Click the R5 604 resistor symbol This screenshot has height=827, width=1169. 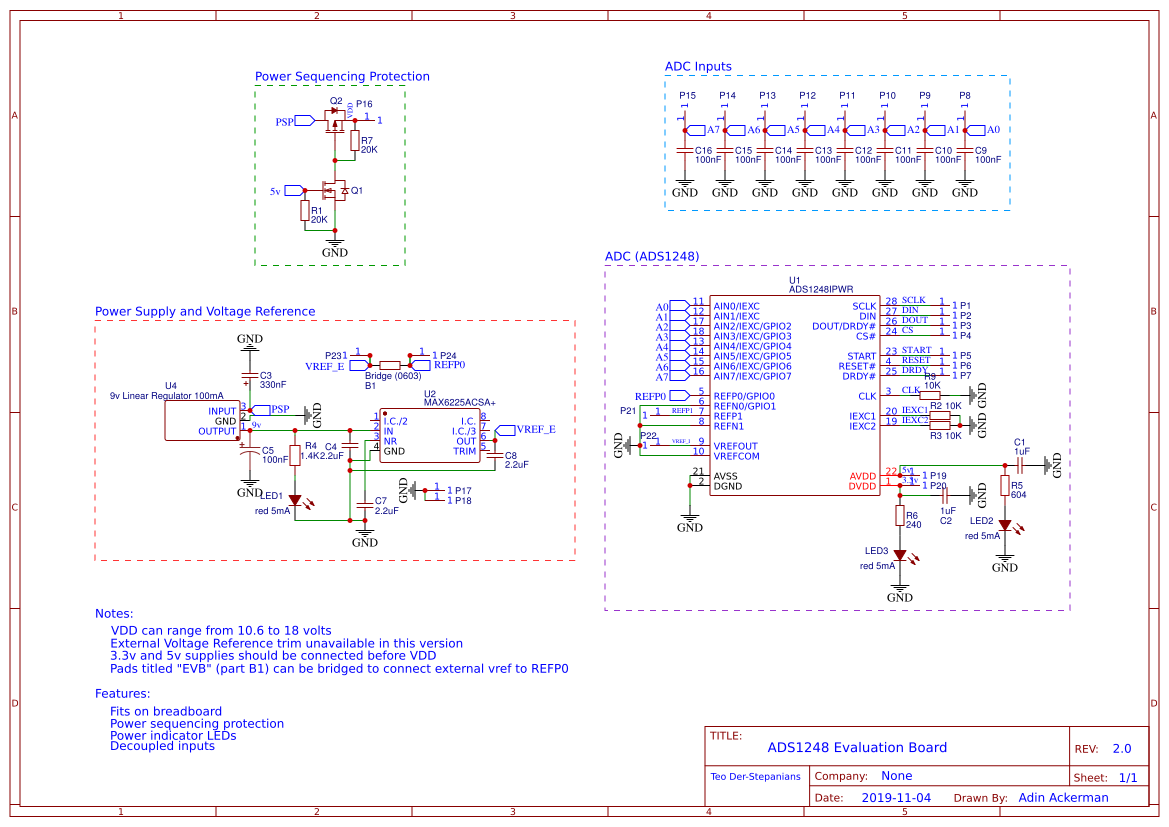[x=1005, y=486]
